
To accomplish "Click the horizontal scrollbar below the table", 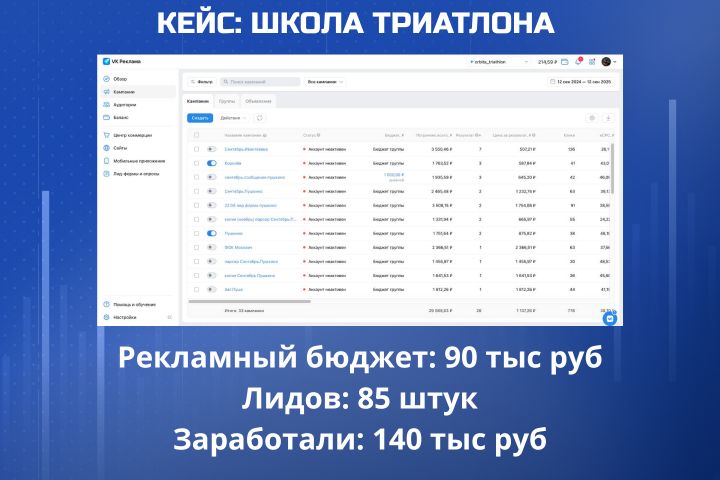I will (x=249, y=301).
